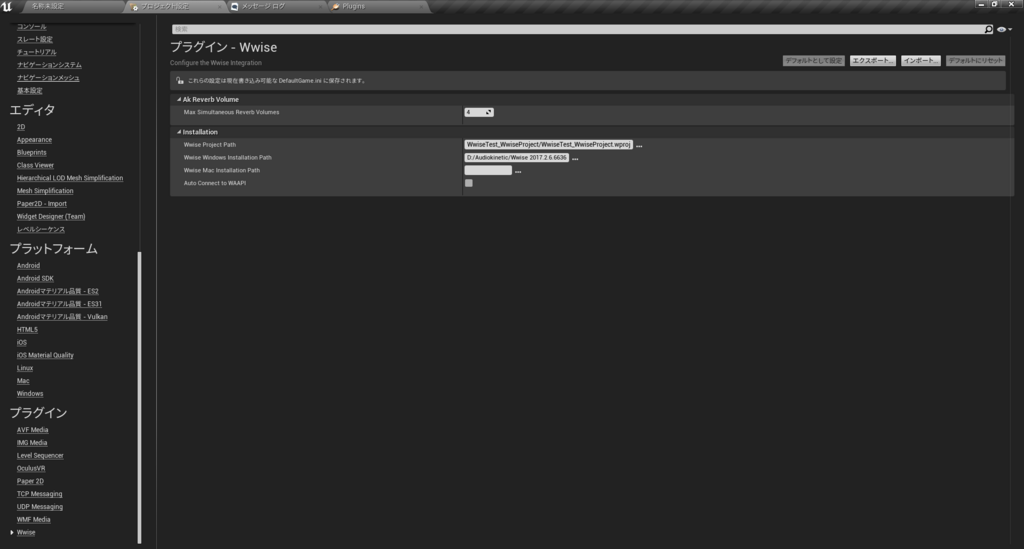
Task: Open OculusVR plugin settings
Action: 31,469
